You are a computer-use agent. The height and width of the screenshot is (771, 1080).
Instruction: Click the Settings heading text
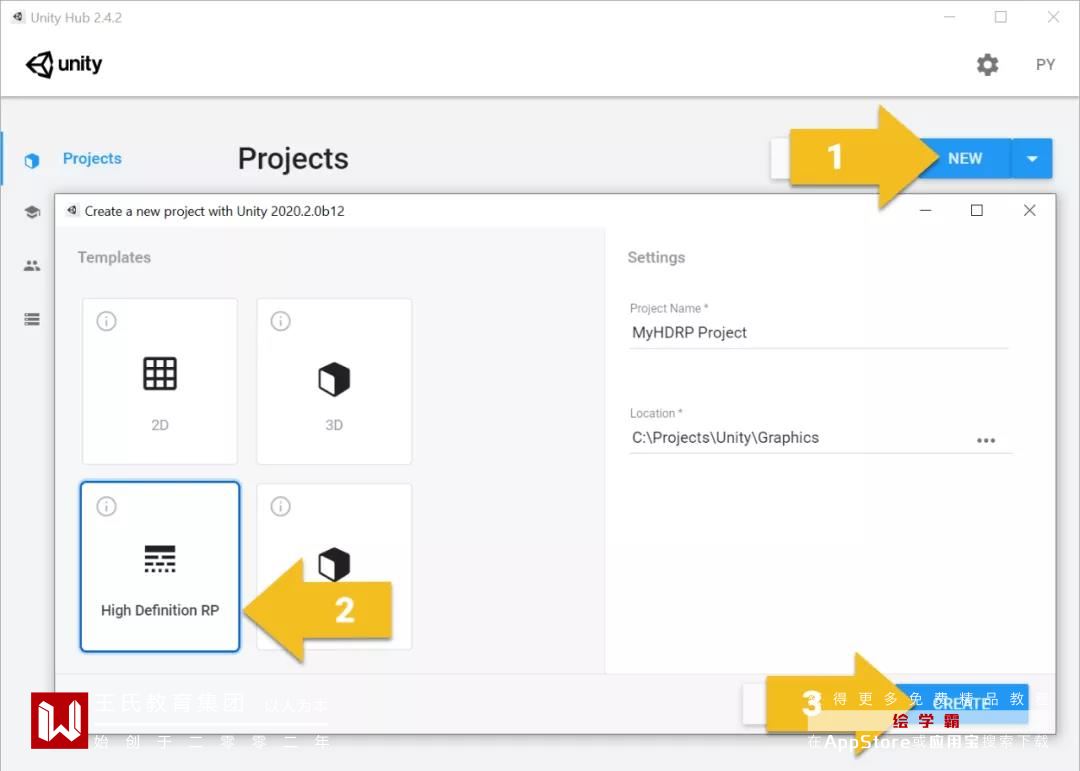(x=656, y=257)
